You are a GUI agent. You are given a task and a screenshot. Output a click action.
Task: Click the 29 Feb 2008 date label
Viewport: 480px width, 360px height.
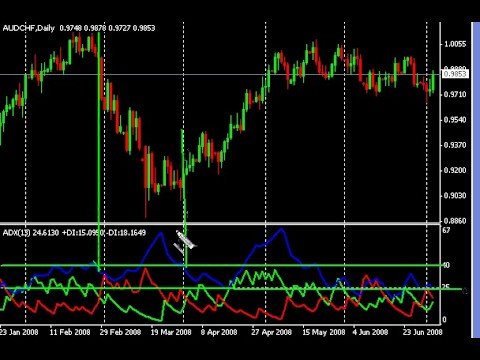point(120,332)
